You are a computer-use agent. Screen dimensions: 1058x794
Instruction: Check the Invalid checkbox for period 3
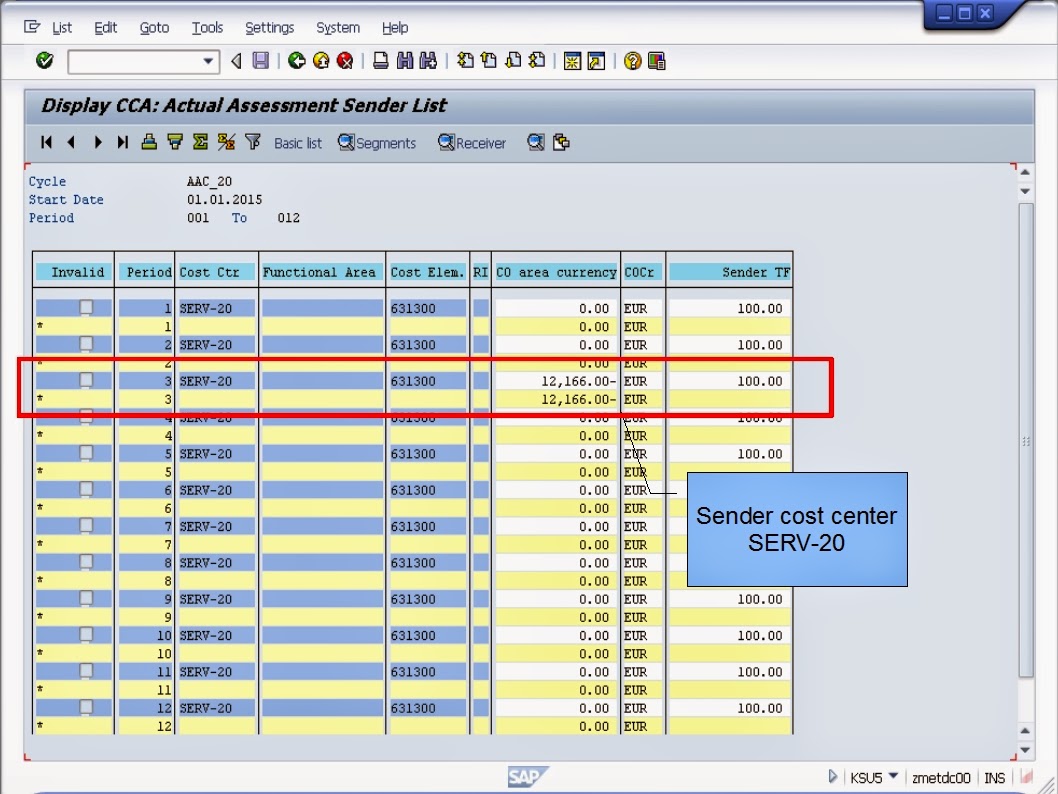click(x=88, y=381)
